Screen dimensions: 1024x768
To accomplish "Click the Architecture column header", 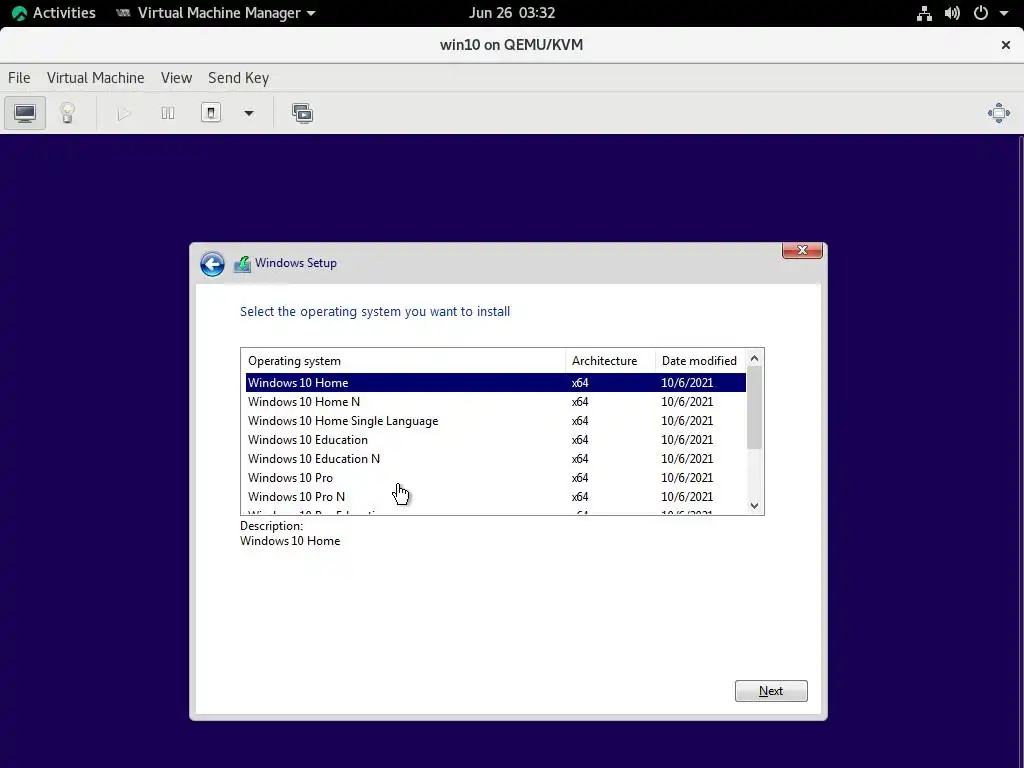I will [610, 360].
